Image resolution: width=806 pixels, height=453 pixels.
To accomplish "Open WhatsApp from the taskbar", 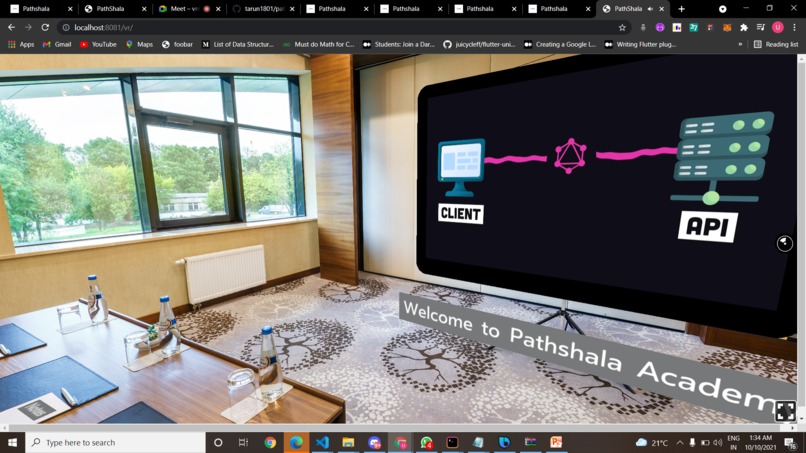I will tap(426, 442).
